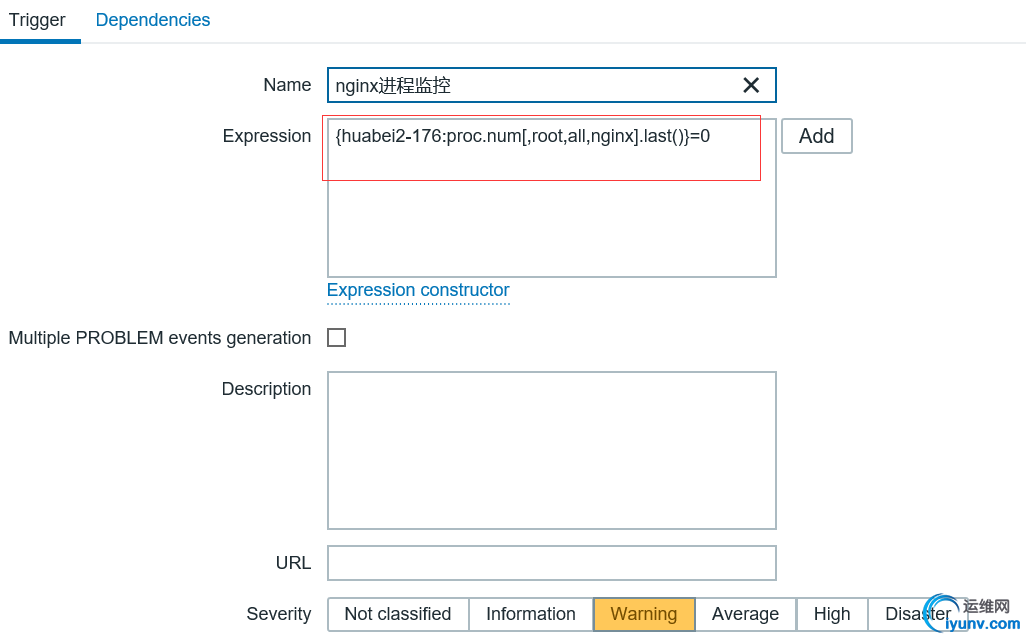Set severity to High

click(x=832, y=614)
